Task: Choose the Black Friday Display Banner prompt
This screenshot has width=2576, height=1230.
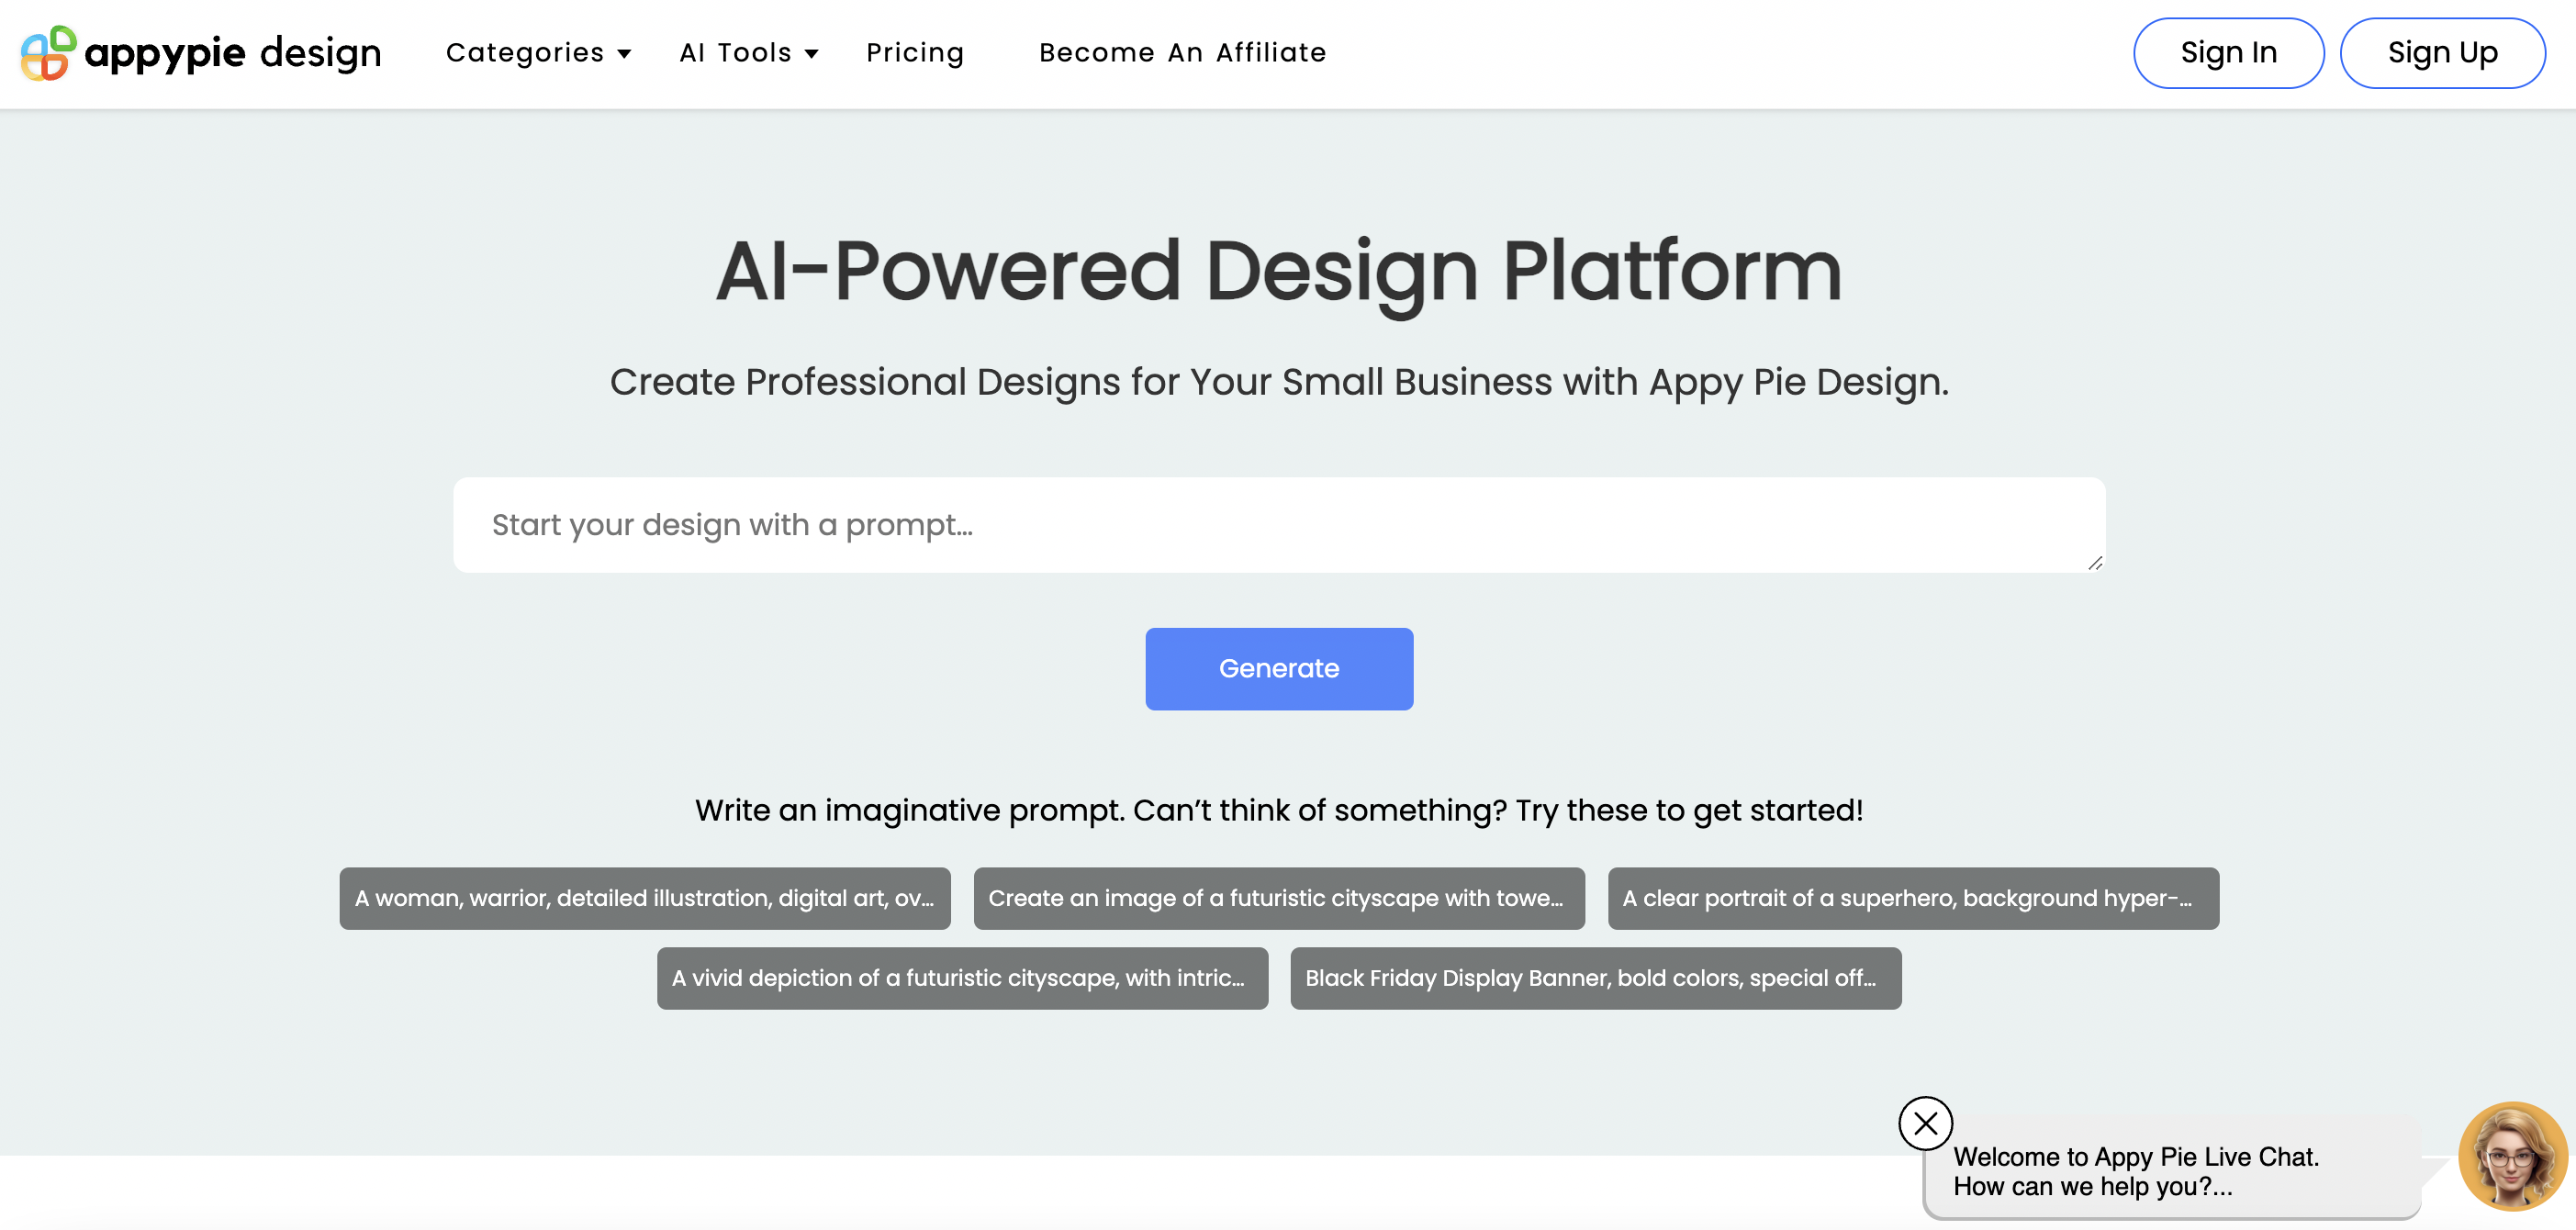Action: point(1595,978)
